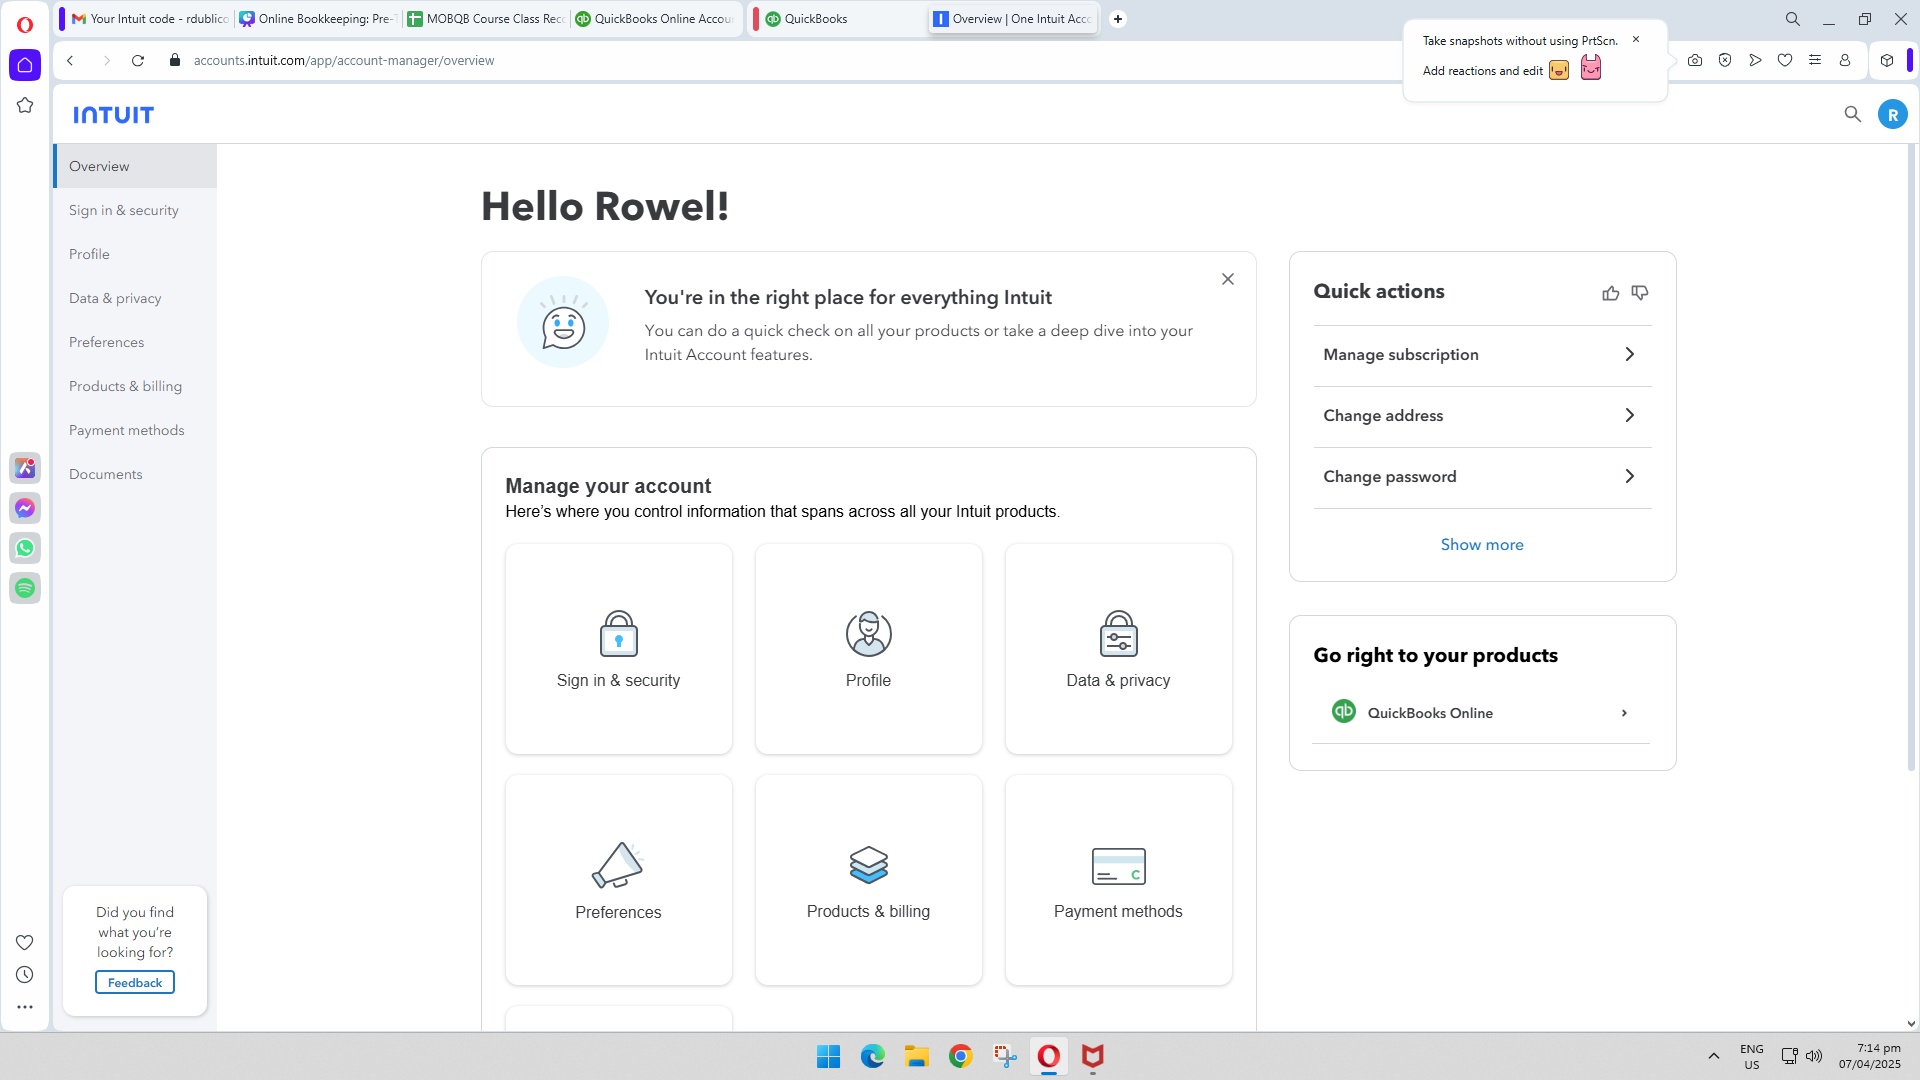The image size is (1920, 1080).
Task: Open McAfee from taskbar
Action: [1093, 1056]
